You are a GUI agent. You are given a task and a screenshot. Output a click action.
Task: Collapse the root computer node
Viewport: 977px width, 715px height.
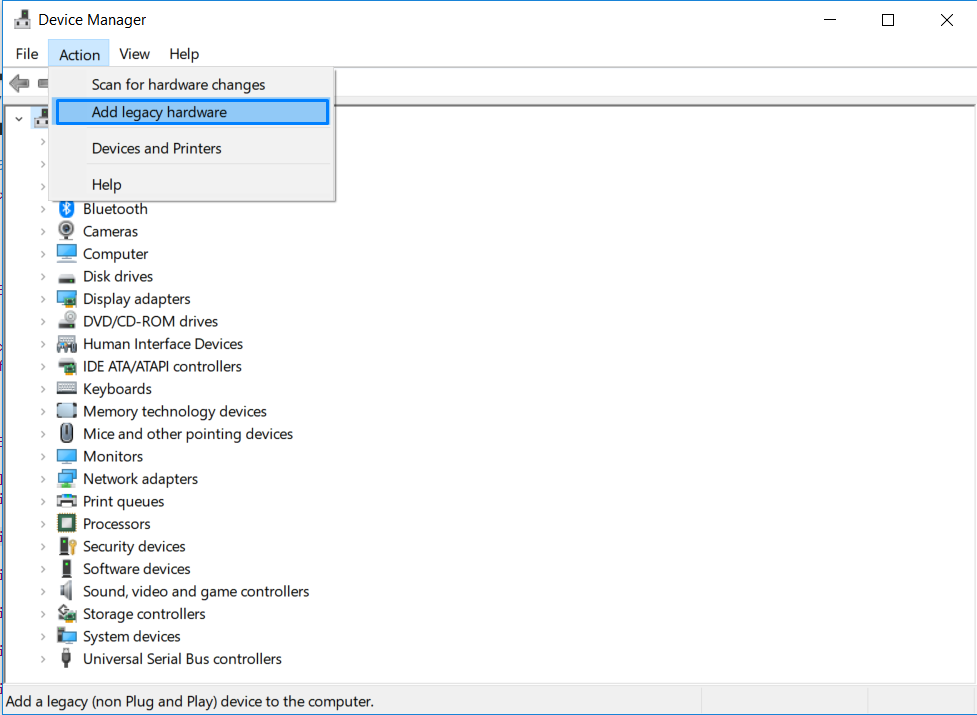19,118
